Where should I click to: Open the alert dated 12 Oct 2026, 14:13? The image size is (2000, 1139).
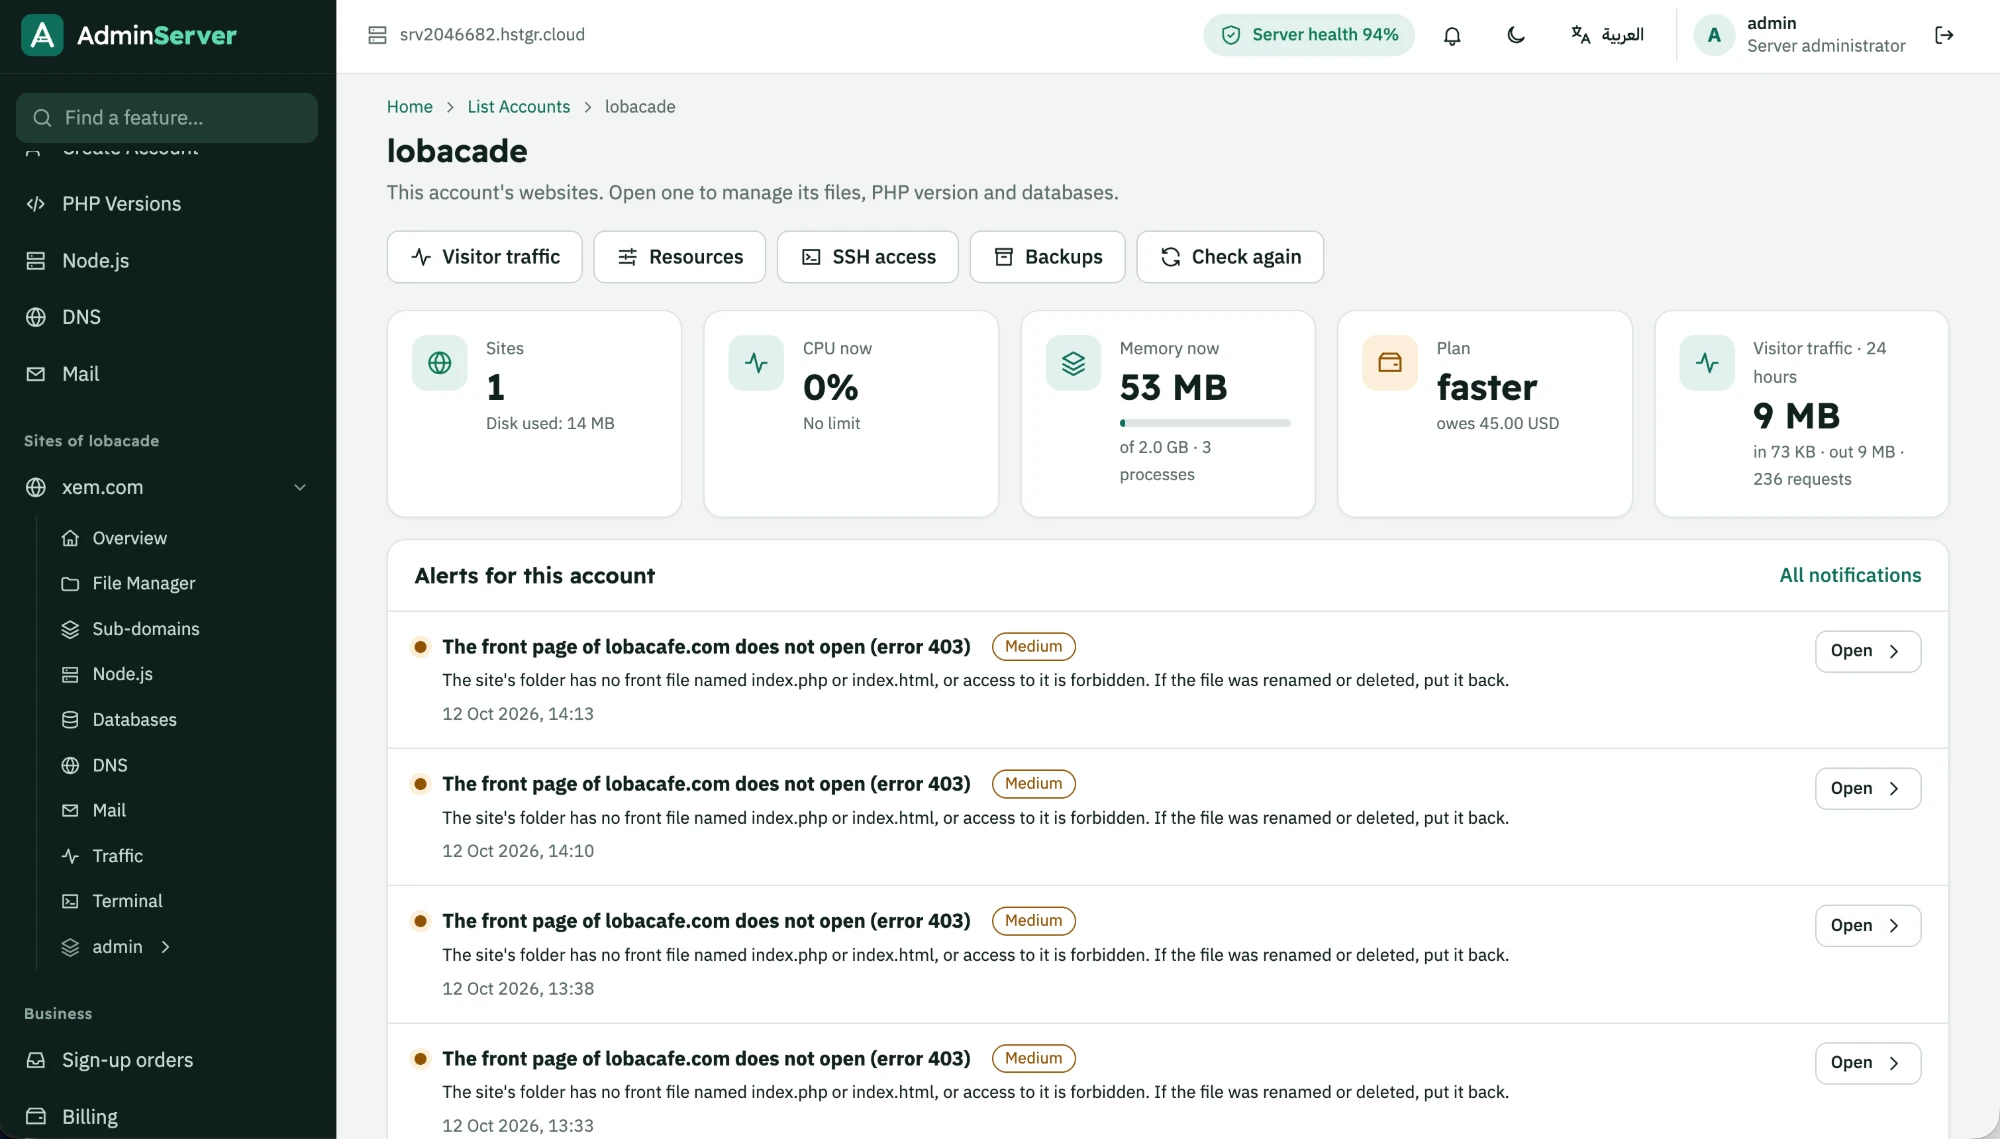pyautogui.click(x=1868, y=651)
